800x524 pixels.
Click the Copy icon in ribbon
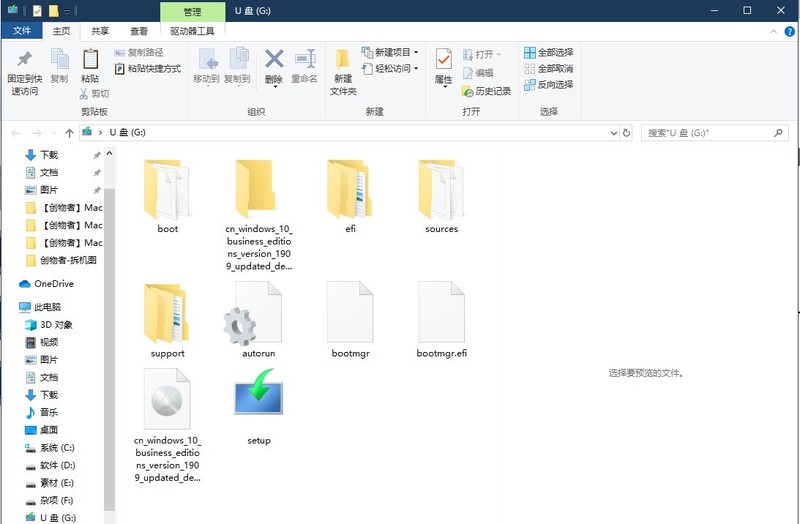pos(60,60)
